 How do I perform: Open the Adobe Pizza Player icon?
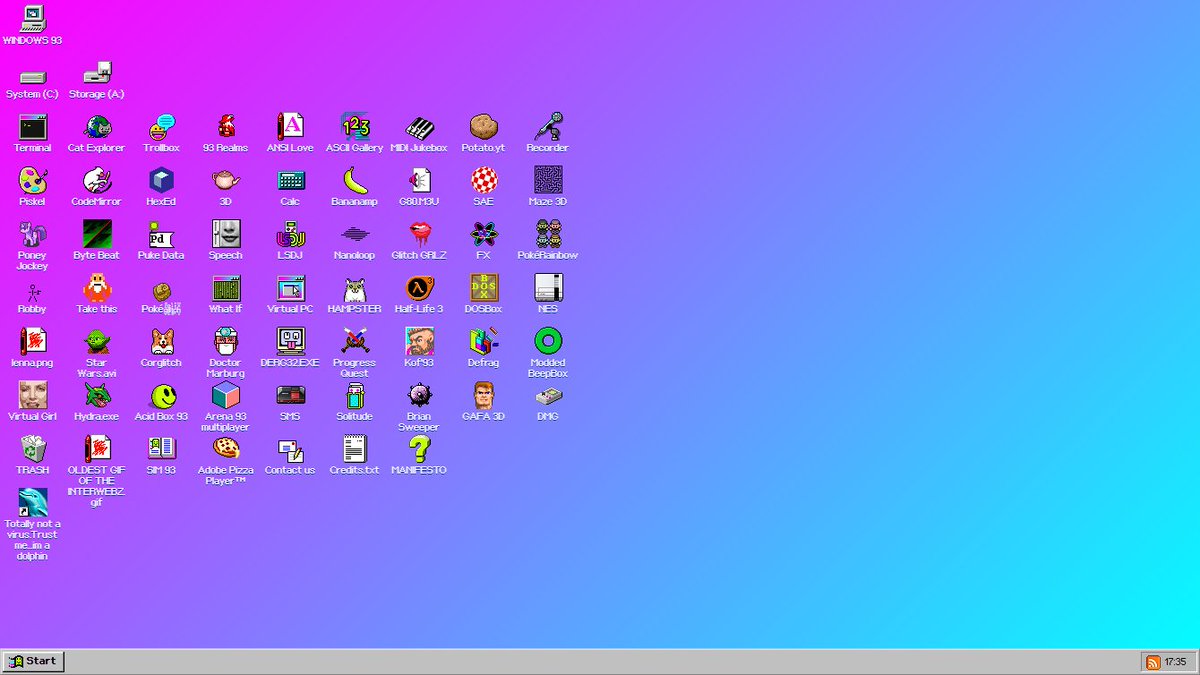[226, 449]
